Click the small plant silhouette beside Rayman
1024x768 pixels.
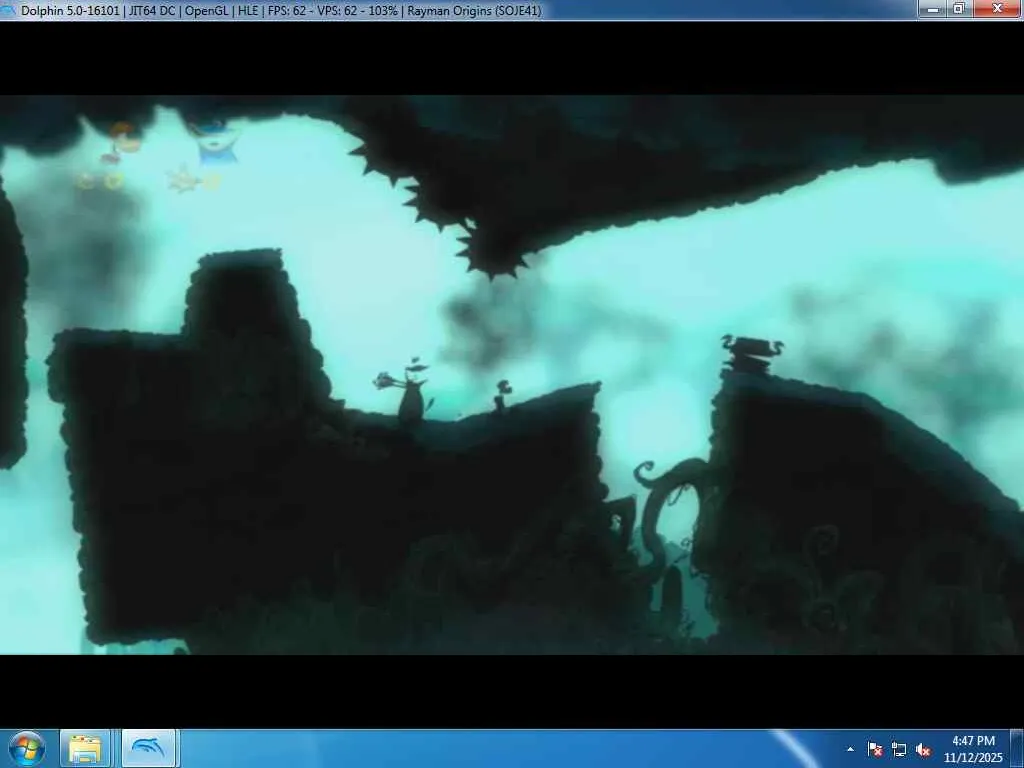pyautogui.click(x=502, y=396)
